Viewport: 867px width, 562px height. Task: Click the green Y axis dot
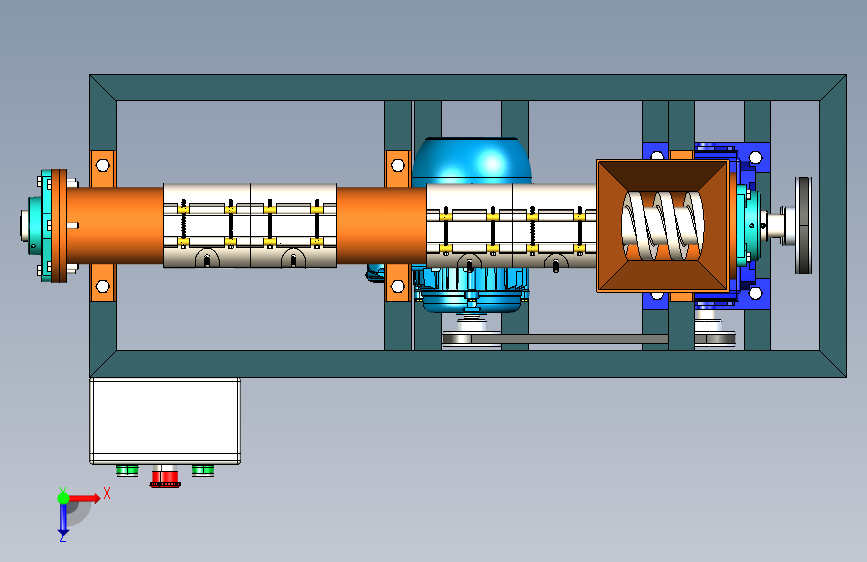tap(63, 498)
